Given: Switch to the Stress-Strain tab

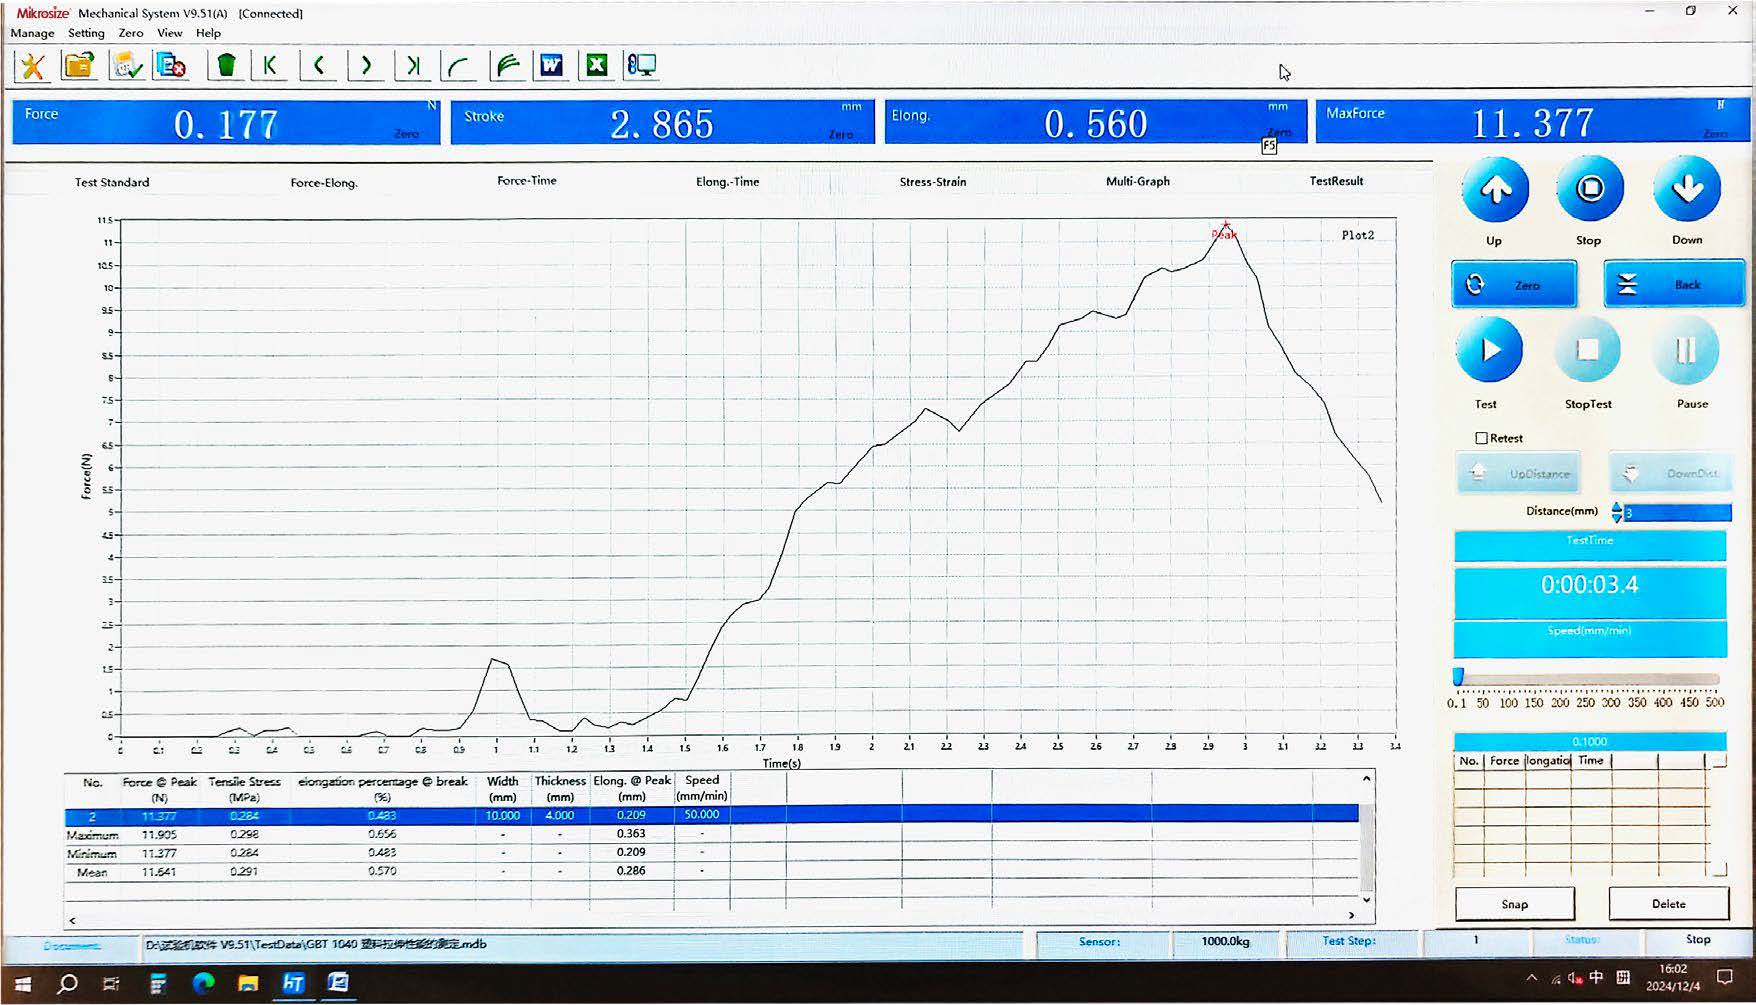Looking at the screenshot, I should [931, 182].
